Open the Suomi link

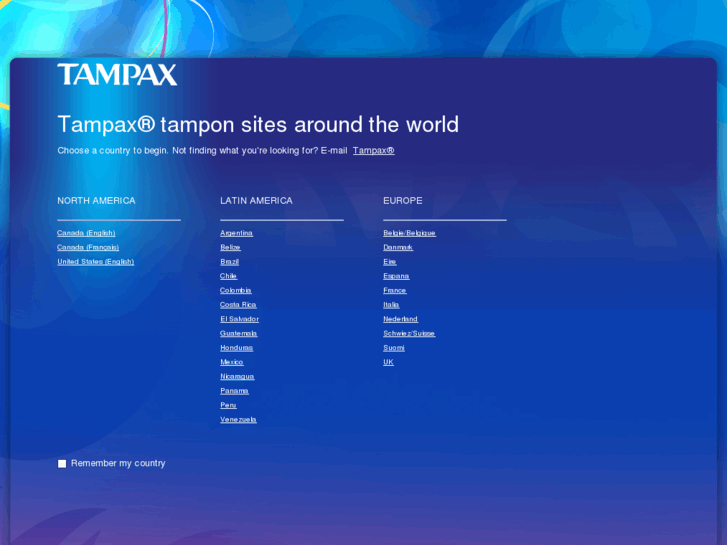pyautogui.click(x=394, y=348)
